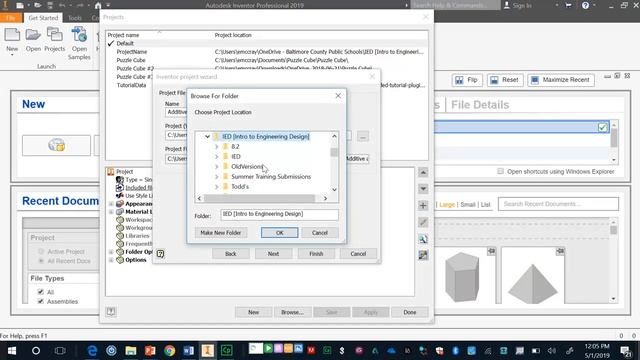Click the vertical scrollbar in folder tree

(x=334, y=153)
